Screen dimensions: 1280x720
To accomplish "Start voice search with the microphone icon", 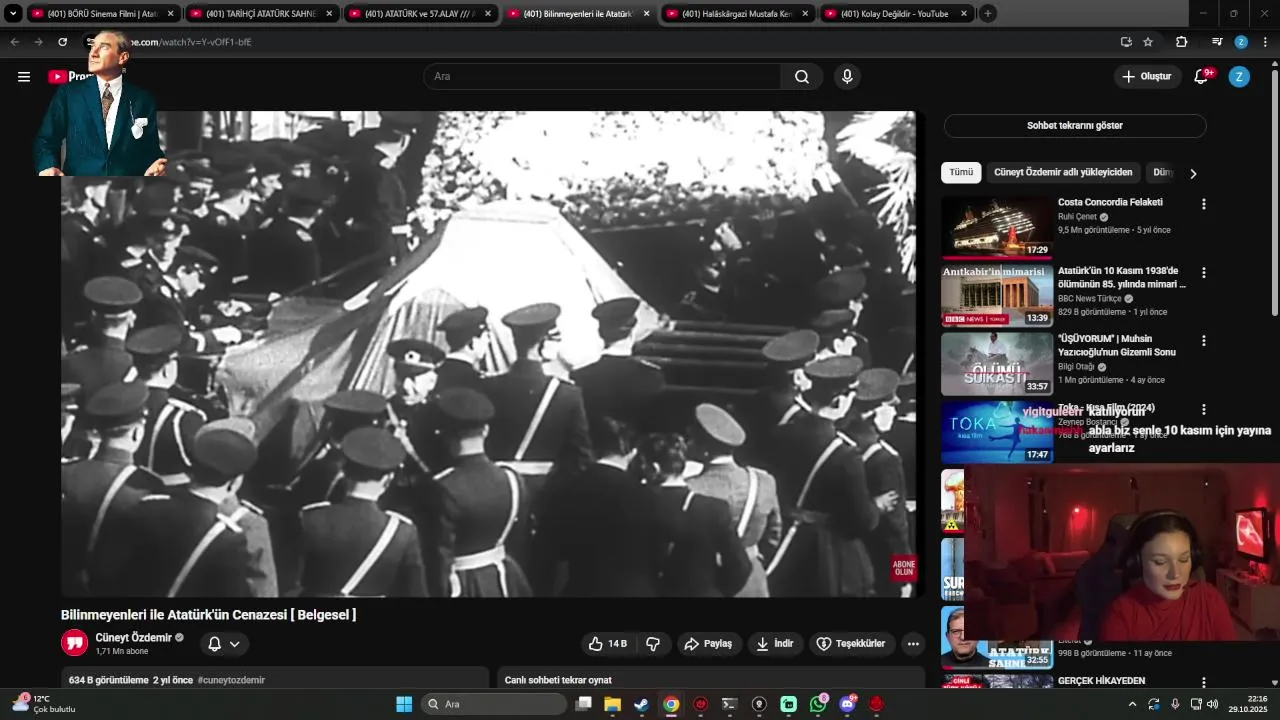I will coord(847,77).
